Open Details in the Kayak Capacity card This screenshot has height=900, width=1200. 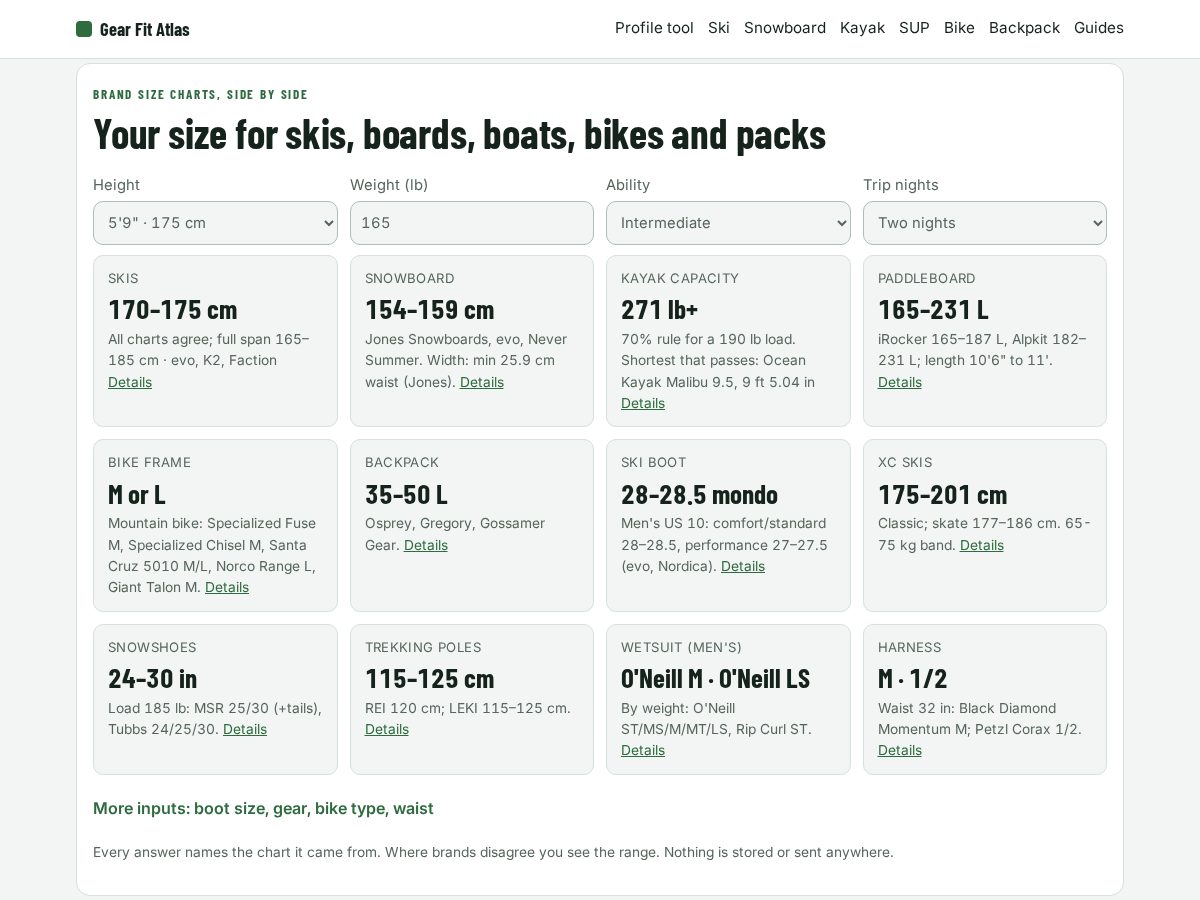pos(643,403)
